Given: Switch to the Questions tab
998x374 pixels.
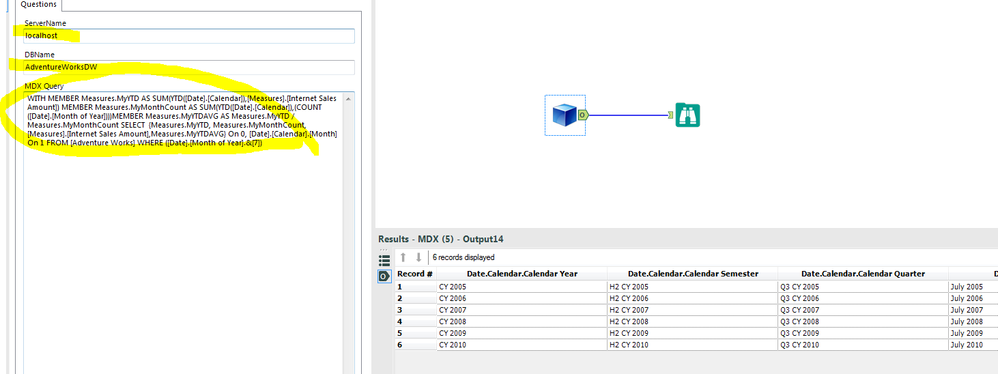Looking at the screenshot, I should [39, 4].
